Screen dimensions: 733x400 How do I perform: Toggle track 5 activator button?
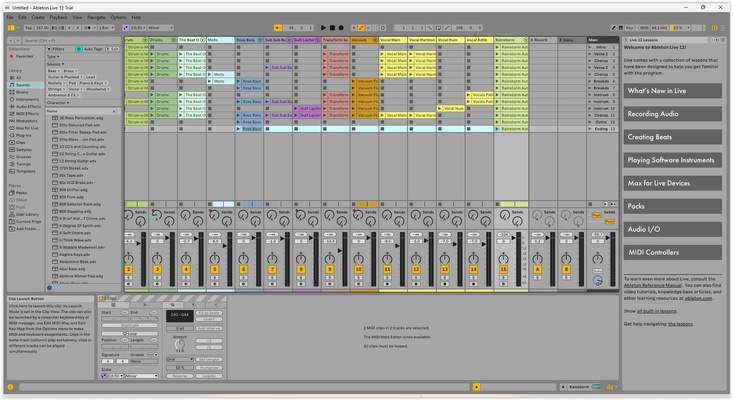215,270
